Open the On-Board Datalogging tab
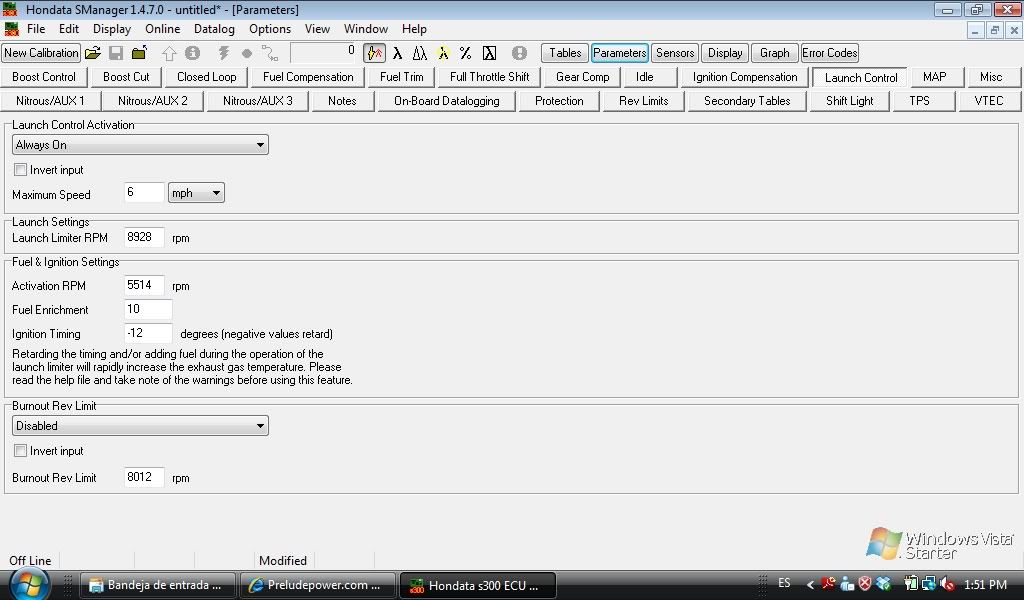The height and width of the screenshot is (600, 1024). point(447,101)
